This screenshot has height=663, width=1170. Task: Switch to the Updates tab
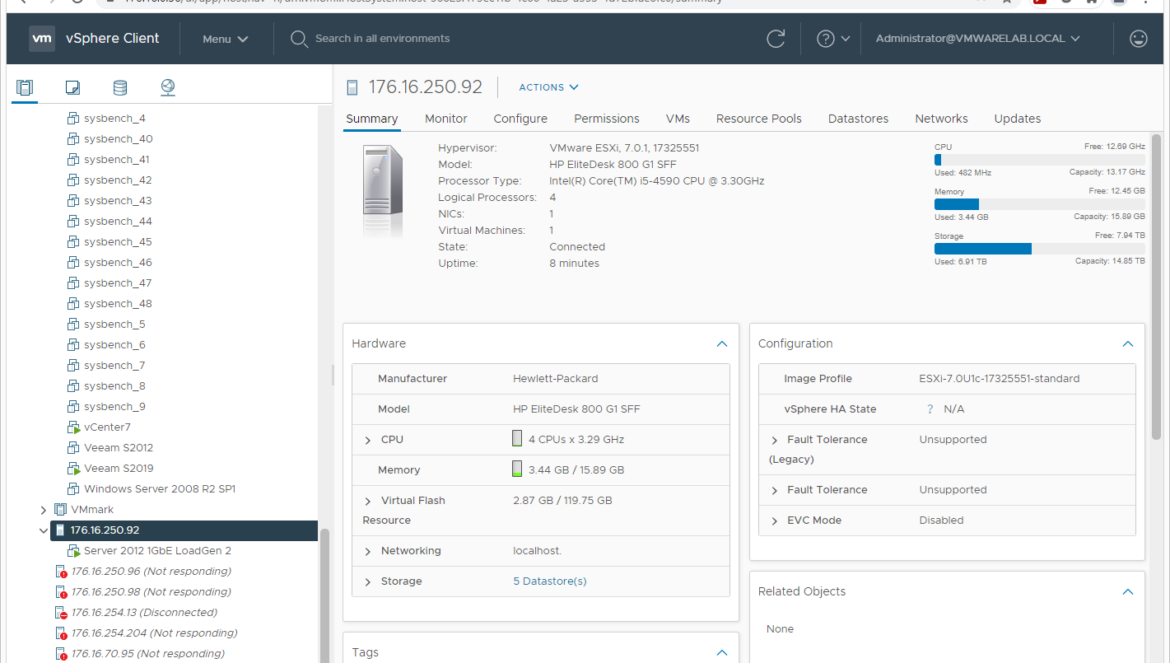(1017, 119)
